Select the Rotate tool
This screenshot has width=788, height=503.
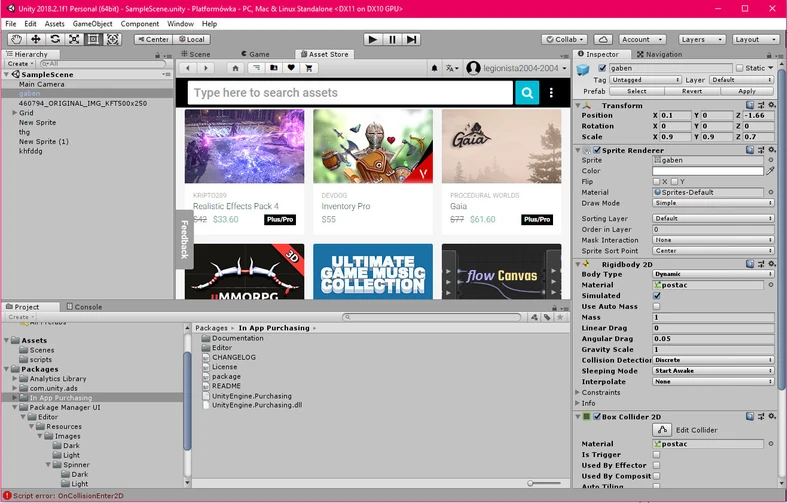tap(55, 39)
